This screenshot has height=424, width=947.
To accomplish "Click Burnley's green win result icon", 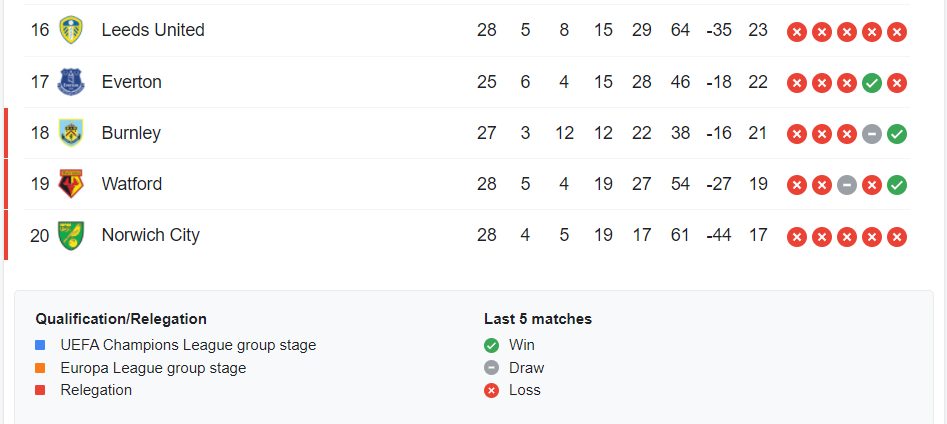I will 897,134.
